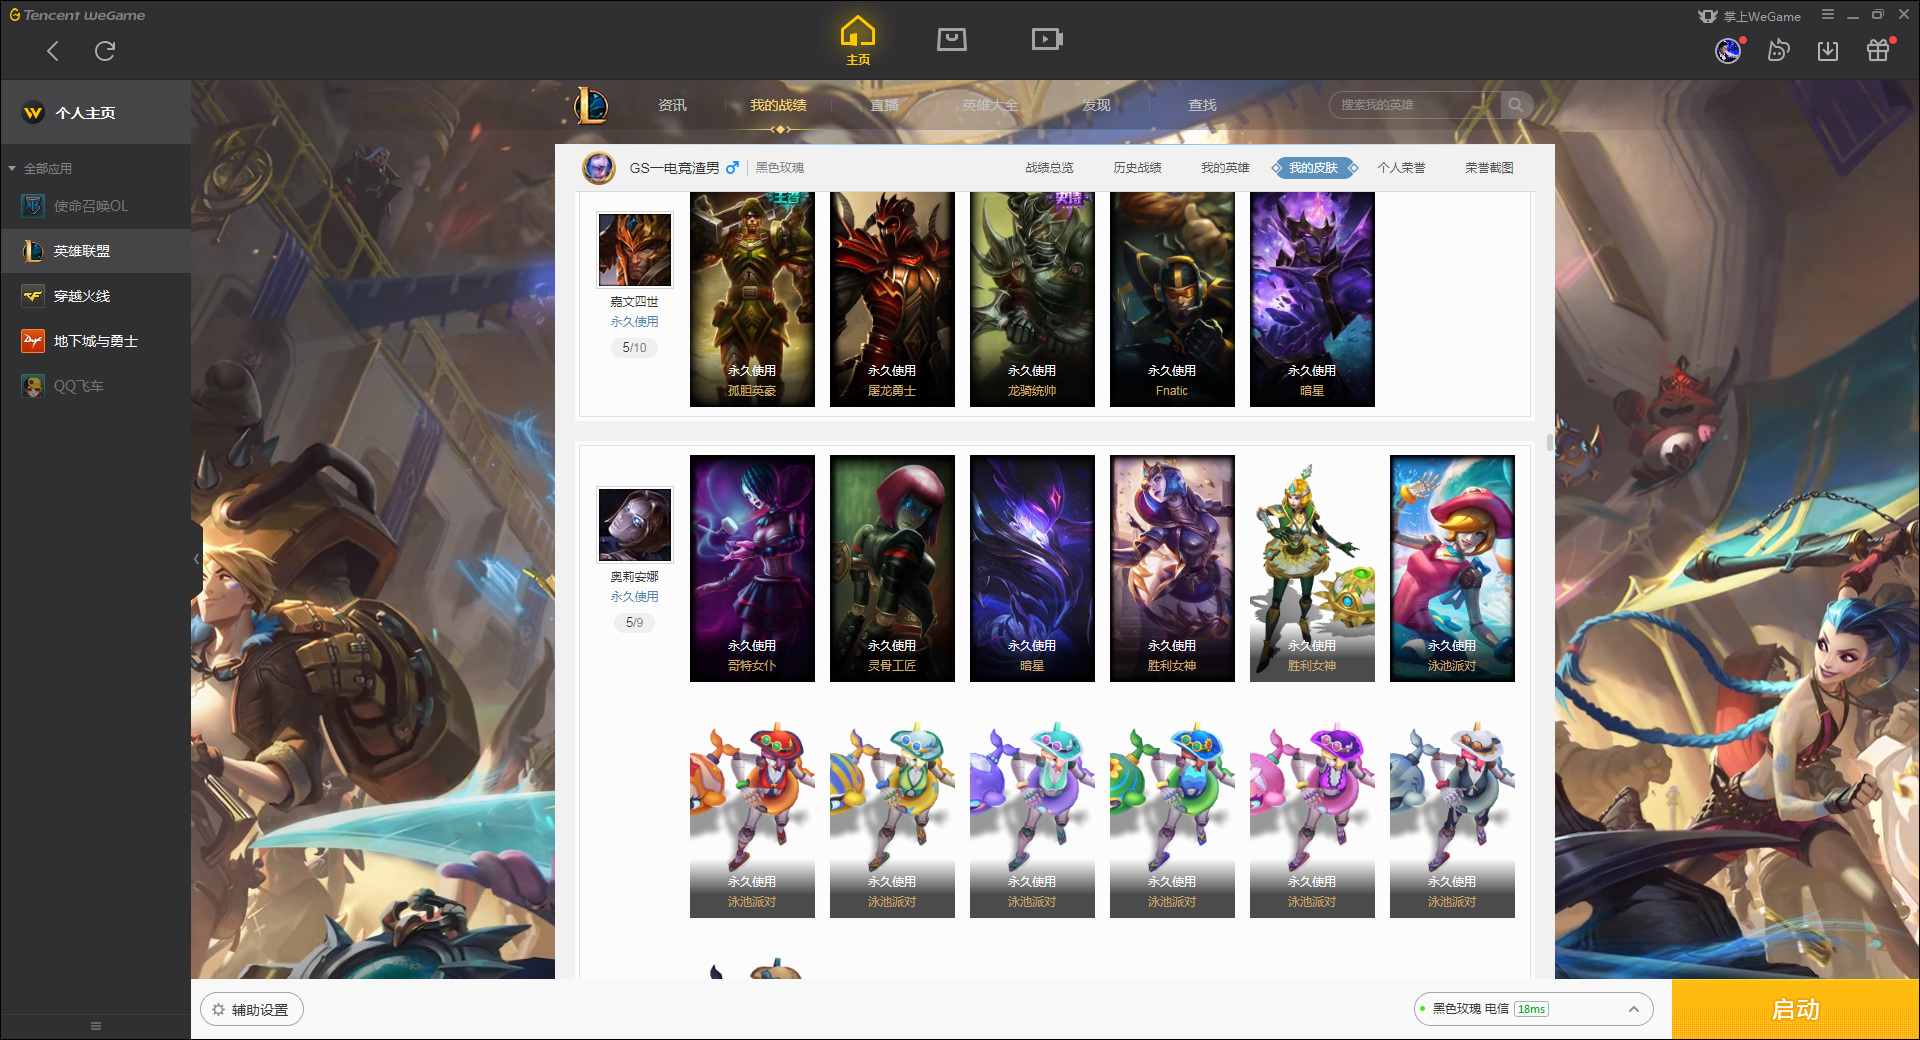The image size is (1920, 1040).
Task: Open the 发现 tab
Action: click(1096, 105)
